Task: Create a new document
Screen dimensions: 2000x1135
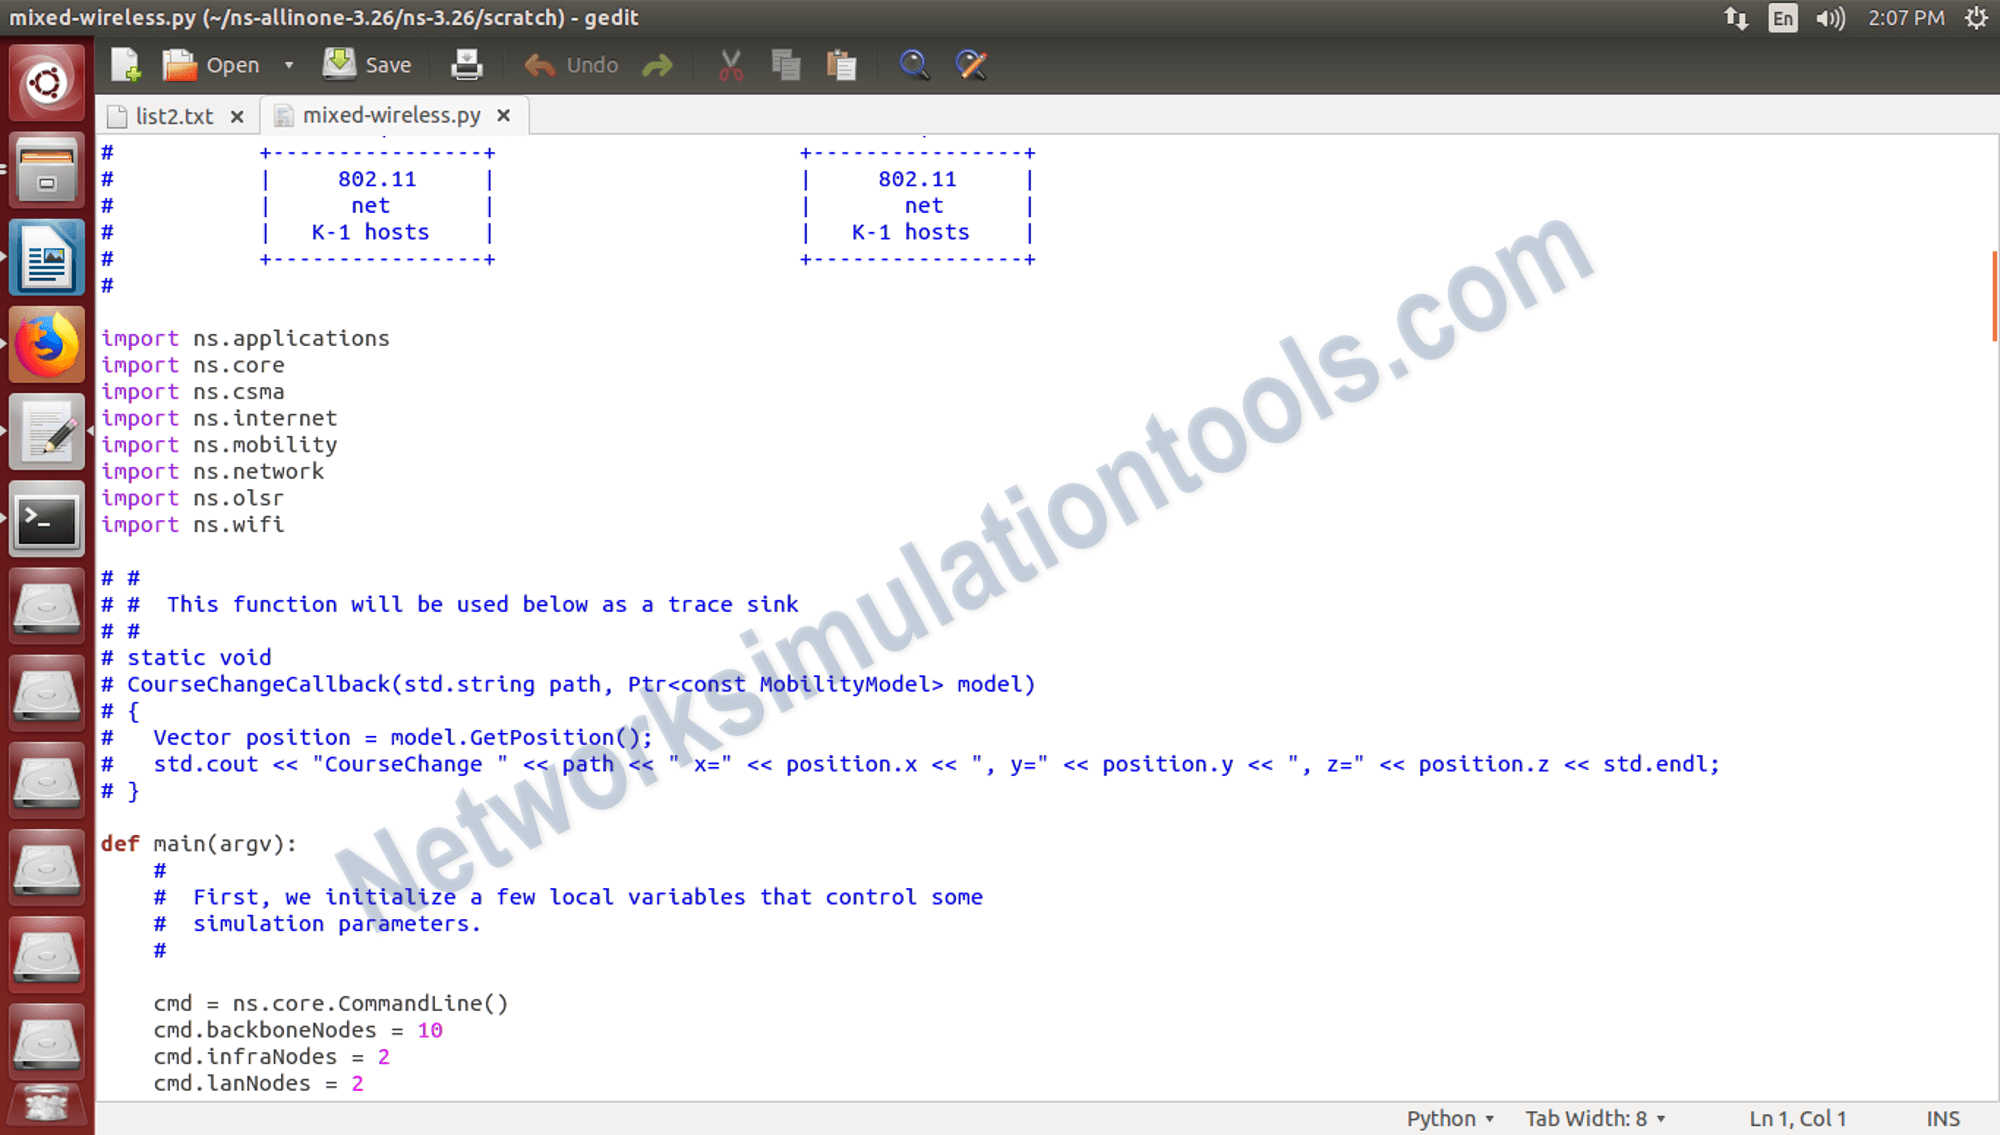Action: coord(124,64)
